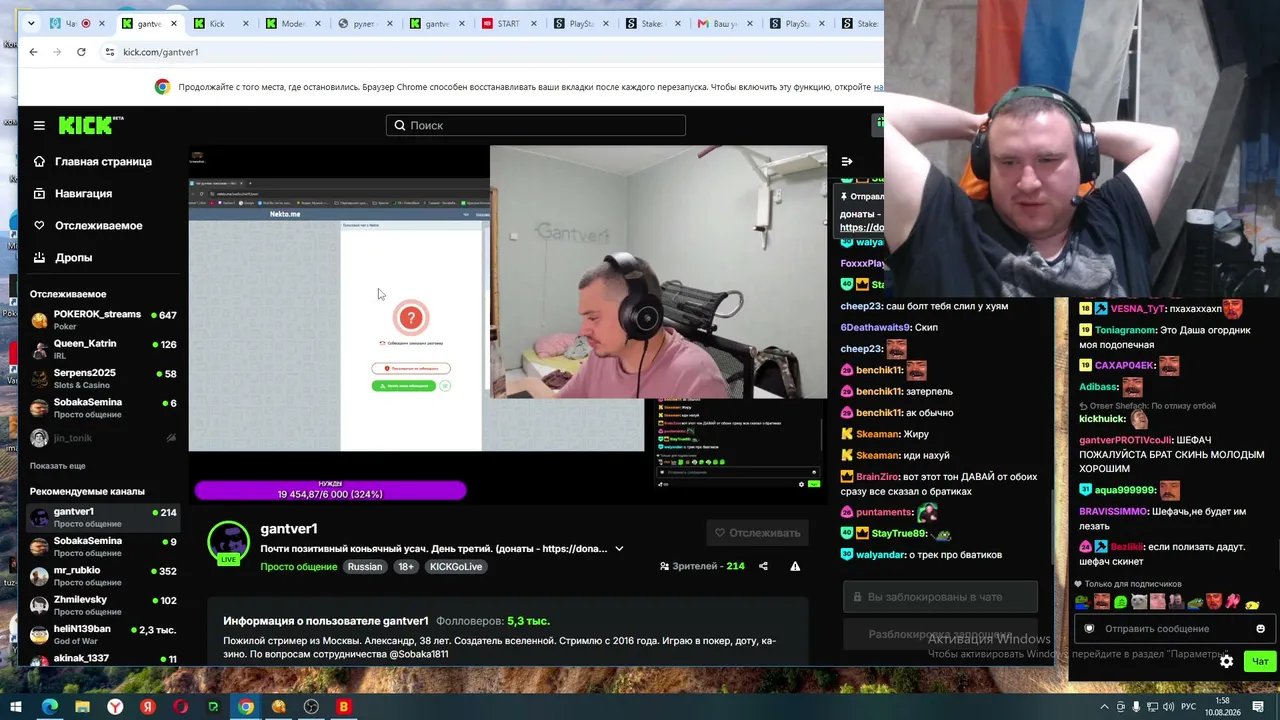The width and height of the screenshot is (1280, 720).
Task: Open the Kick hamburger sidebar menu
Action: click(39, 125)
